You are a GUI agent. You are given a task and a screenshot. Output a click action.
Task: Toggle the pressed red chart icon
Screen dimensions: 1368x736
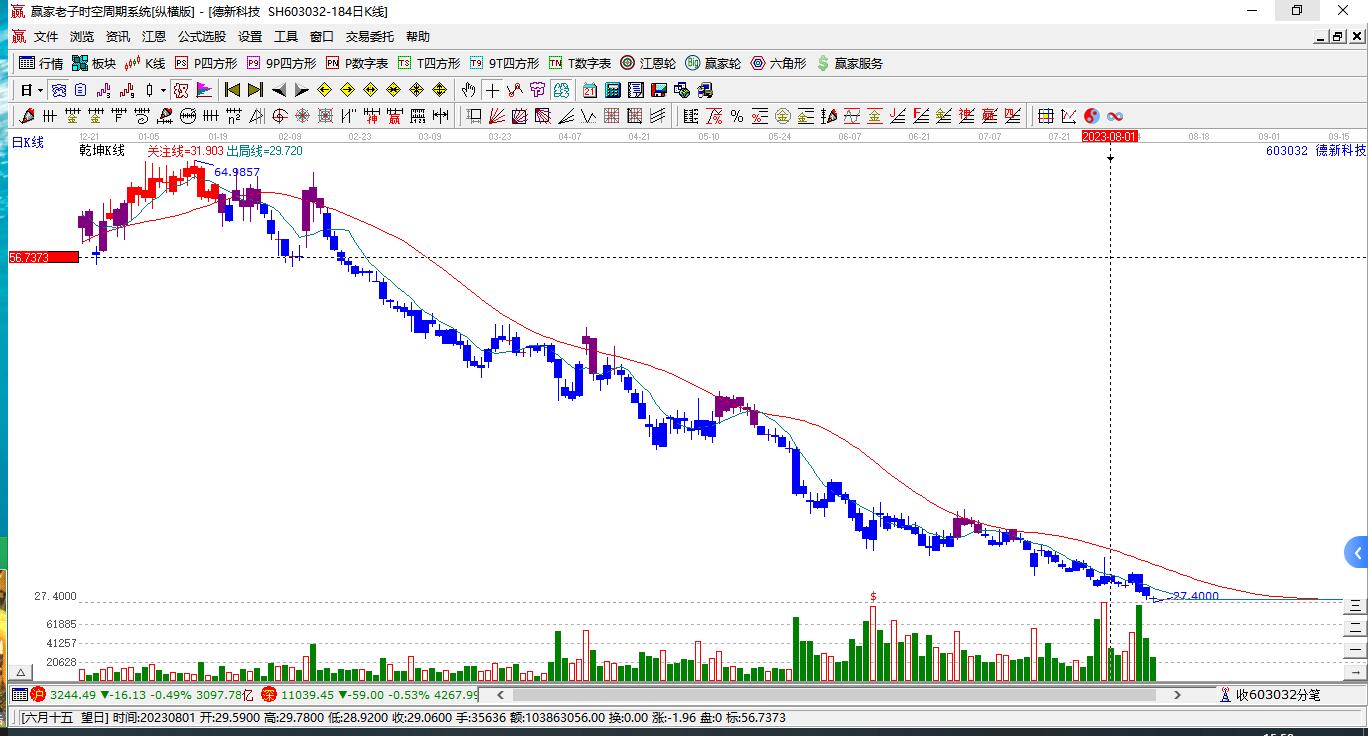[181, 90]
